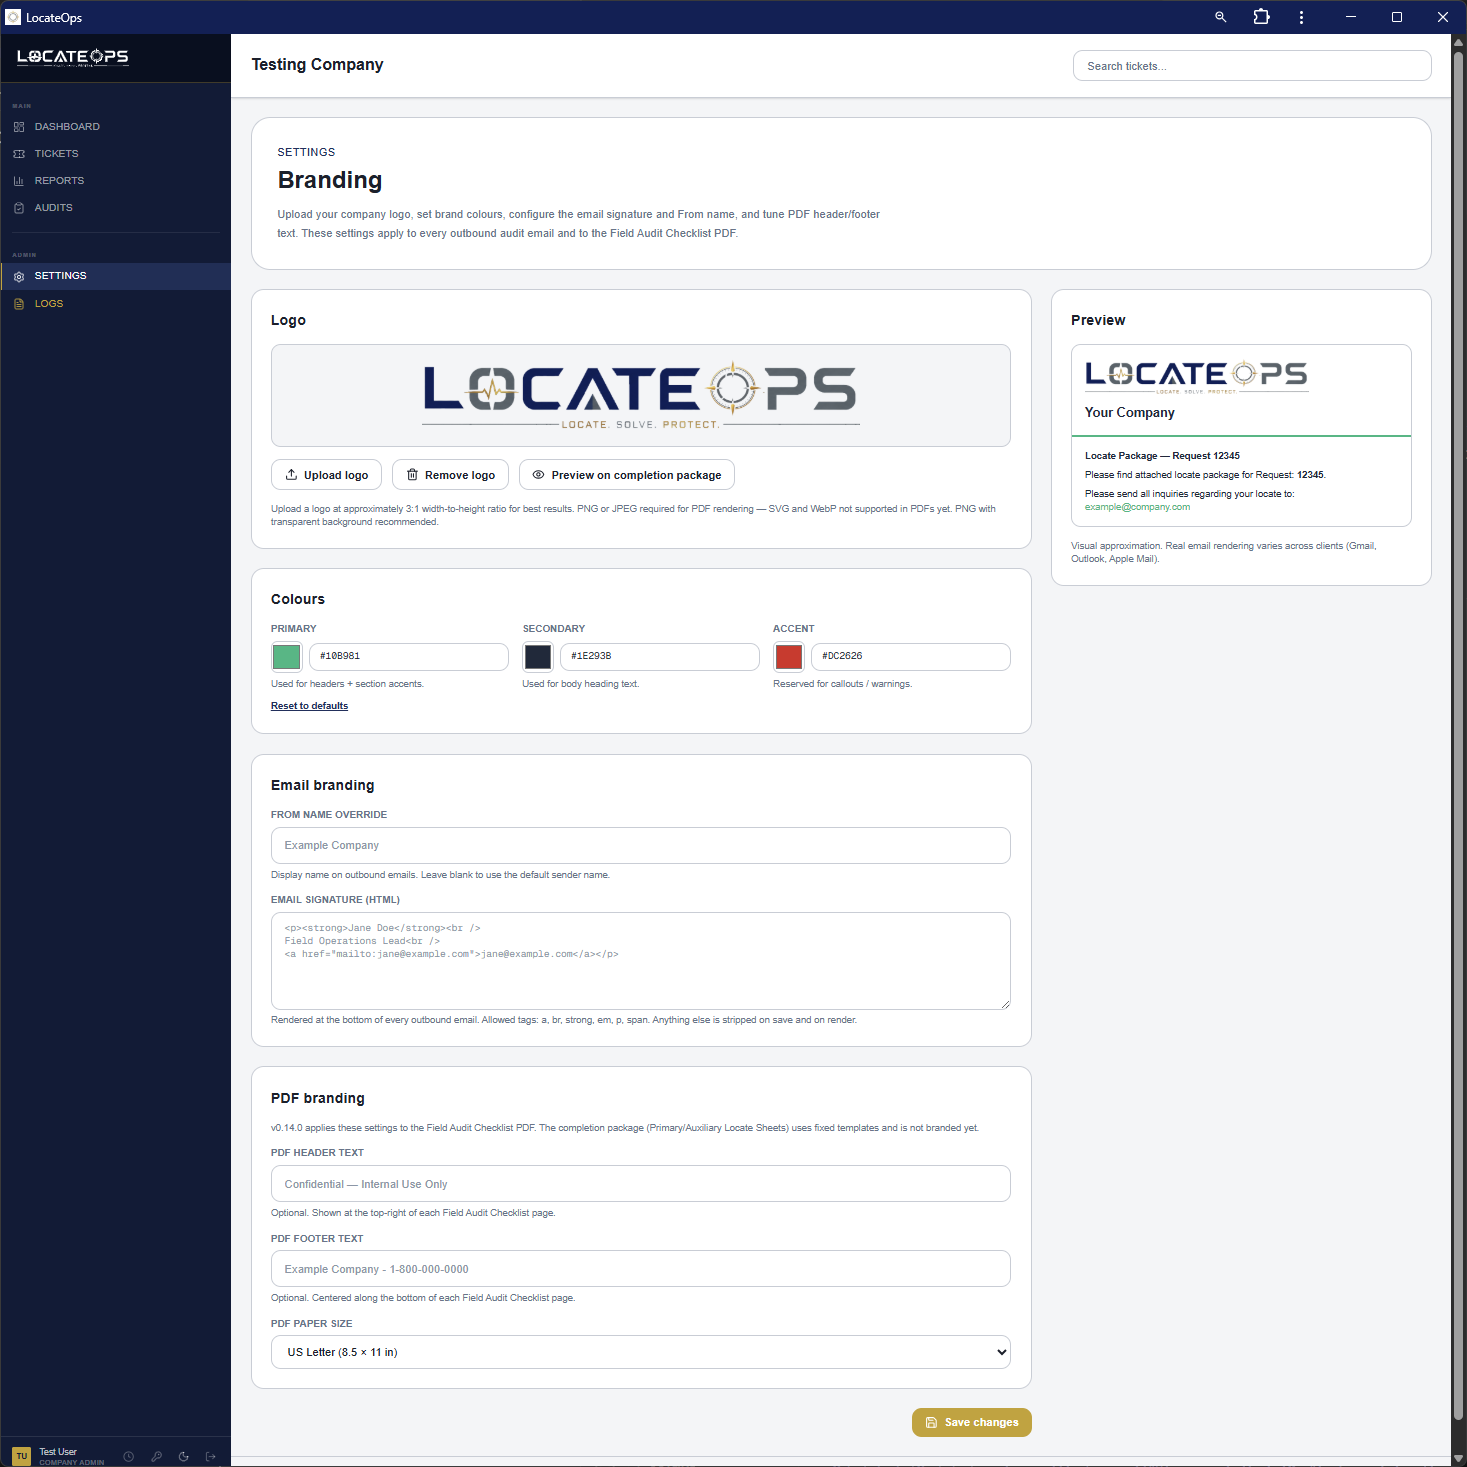Click the Test User name label
The height and width of the screenshot is (1467, 1467).
tap(58, 1451)
